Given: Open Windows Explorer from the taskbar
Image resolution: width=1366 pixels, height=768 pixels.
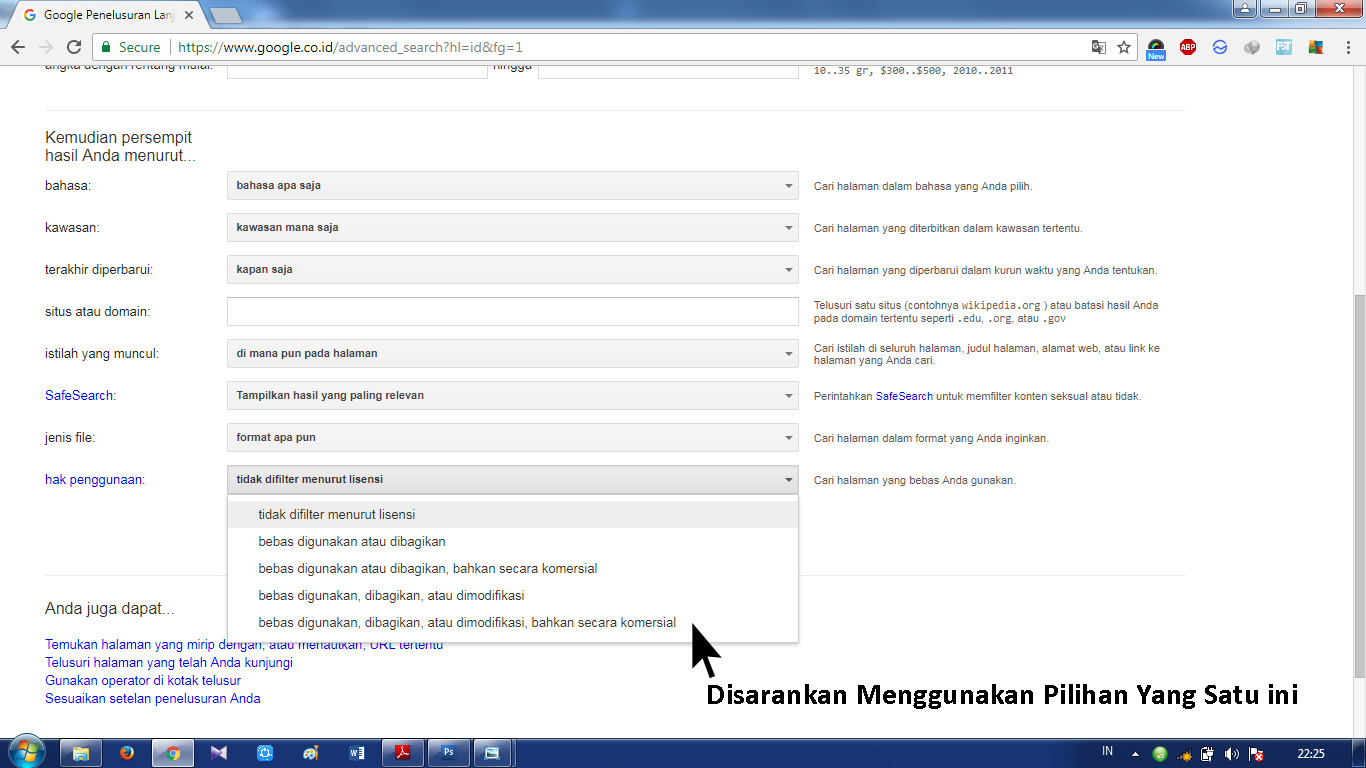Looking at the screenshot, I should click(x=81, y=753).
